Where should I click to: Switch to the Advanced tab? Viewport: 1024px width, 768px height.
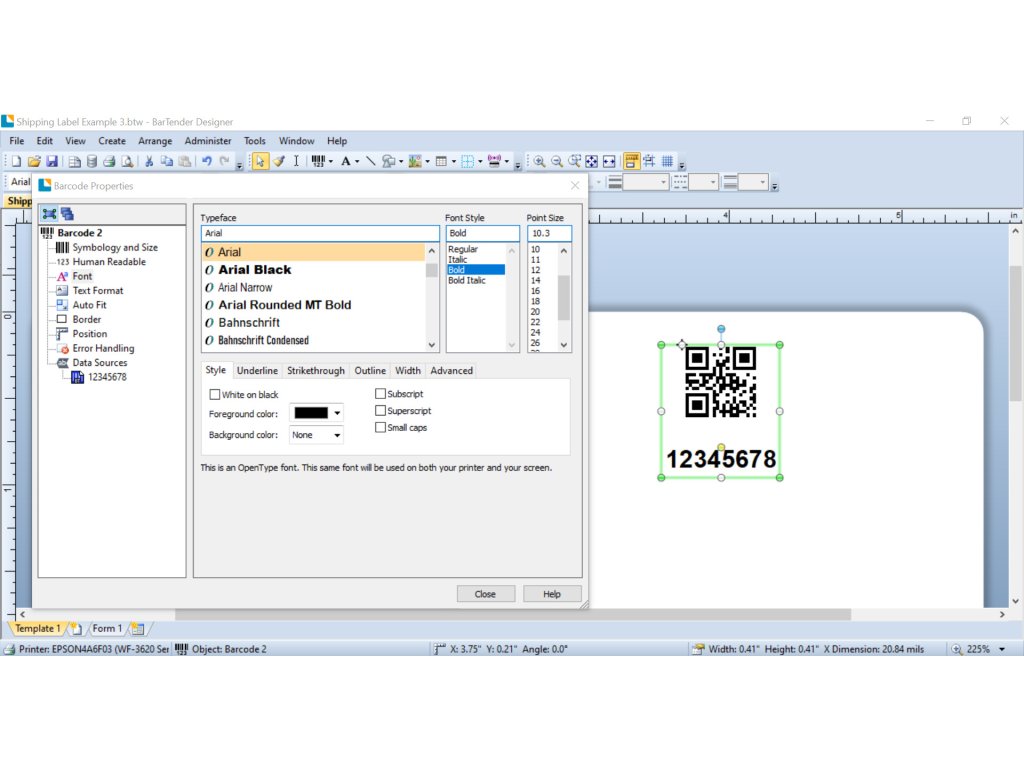(x=451, y=370)
